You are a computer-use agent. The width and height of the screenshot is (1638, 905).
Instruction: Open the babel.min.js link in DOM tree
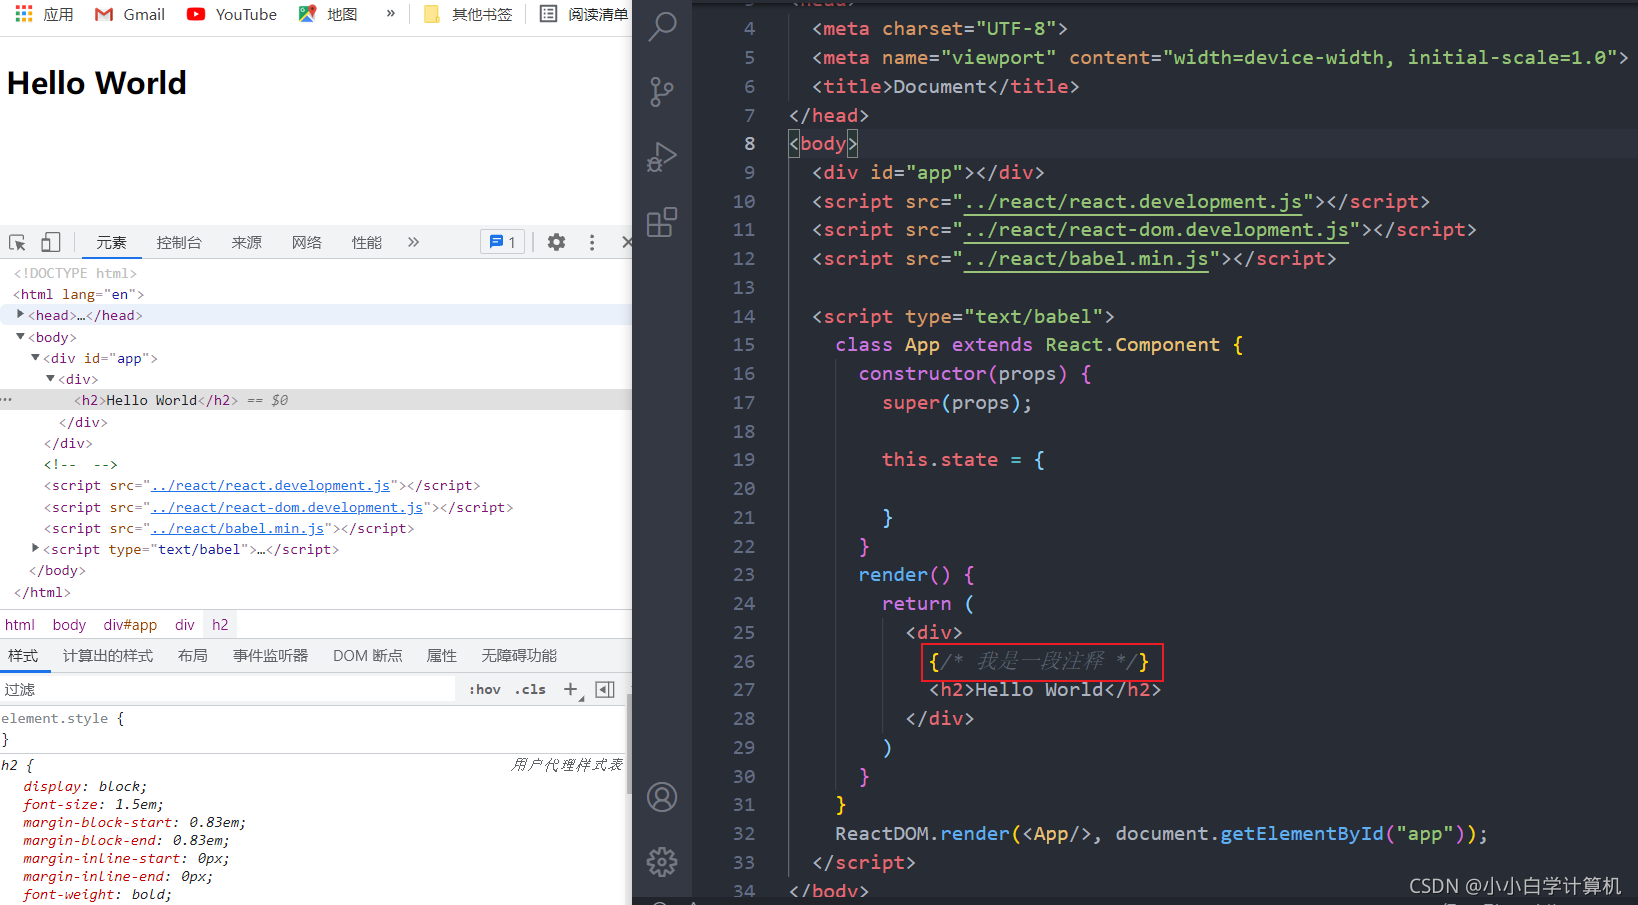point(238,528)
